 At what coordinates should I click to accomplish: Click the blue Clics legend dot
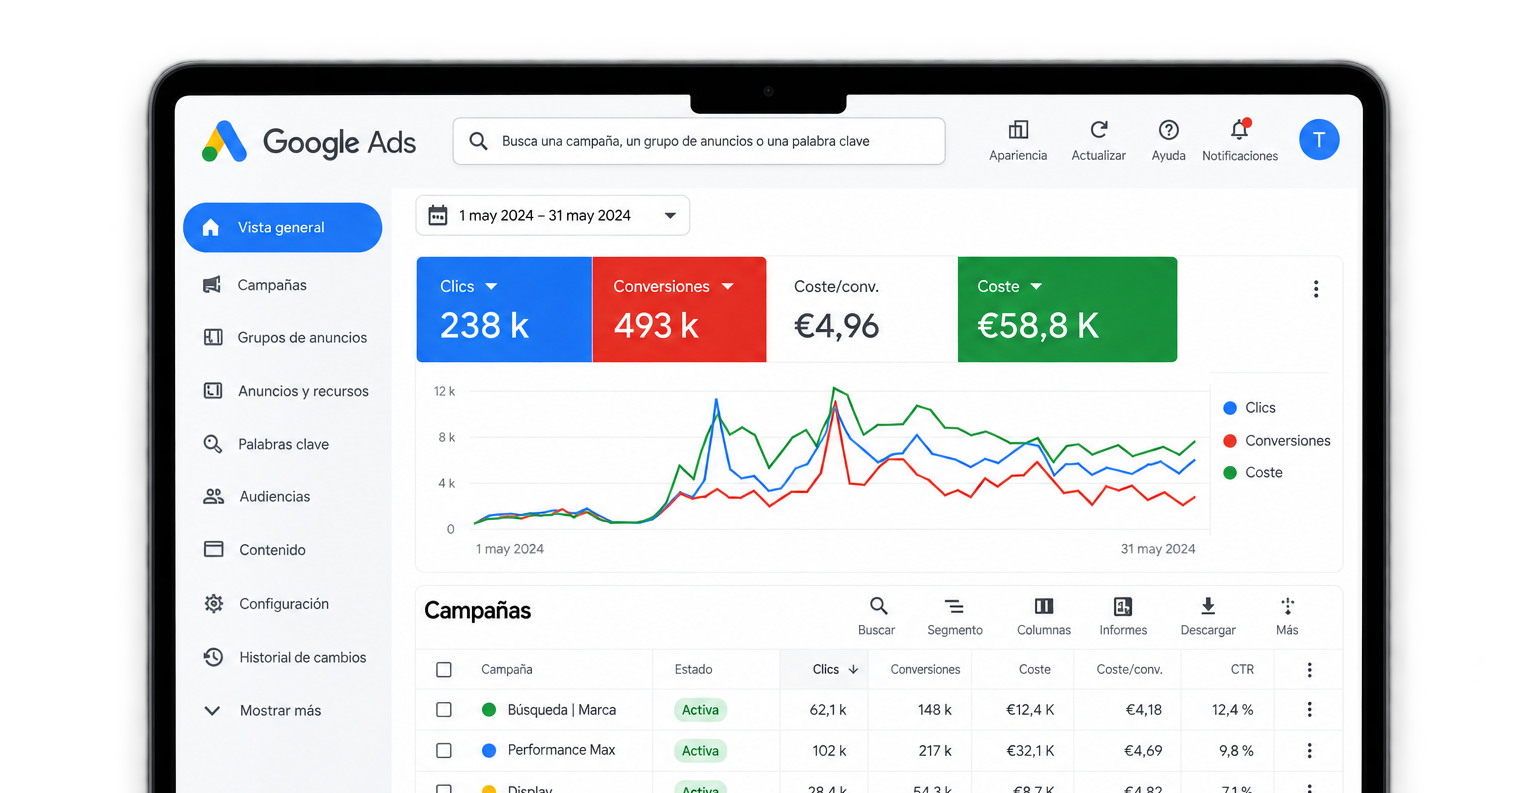[x=1230, y=408]
